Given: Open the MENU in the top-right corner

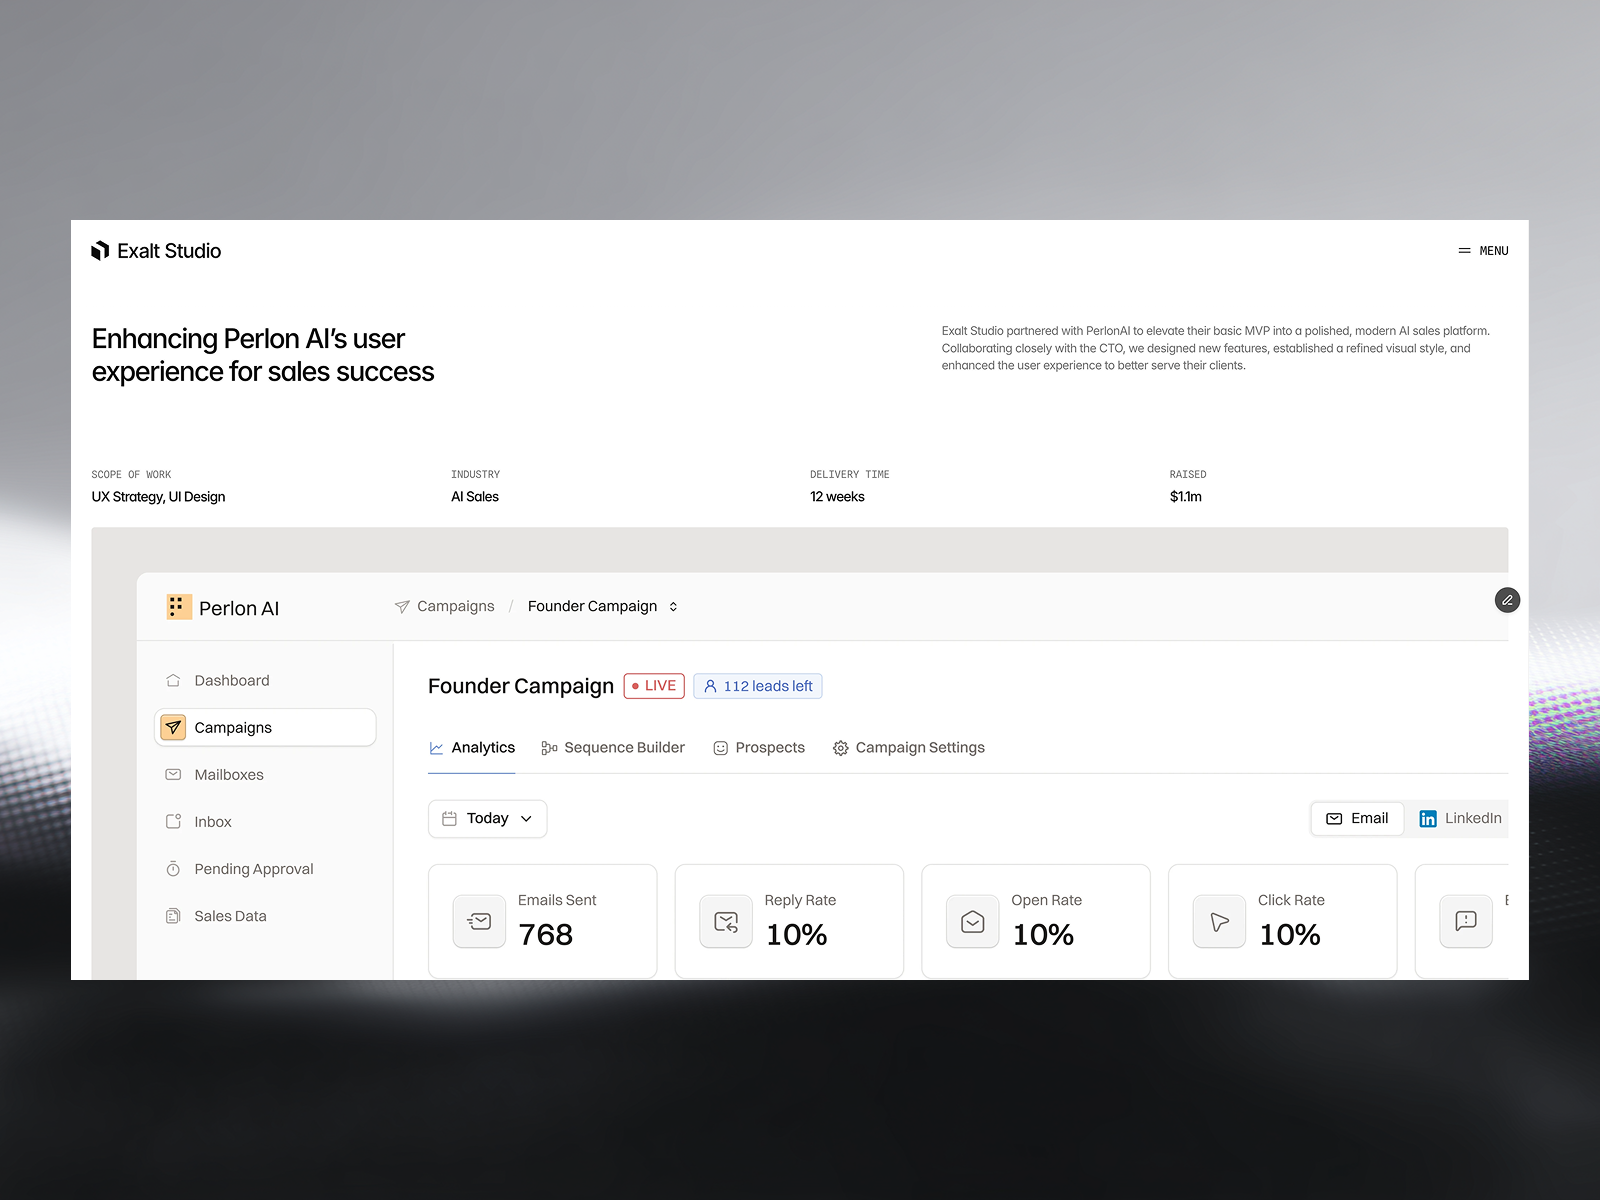Looking at the screenshot, I should point(1484,251).
